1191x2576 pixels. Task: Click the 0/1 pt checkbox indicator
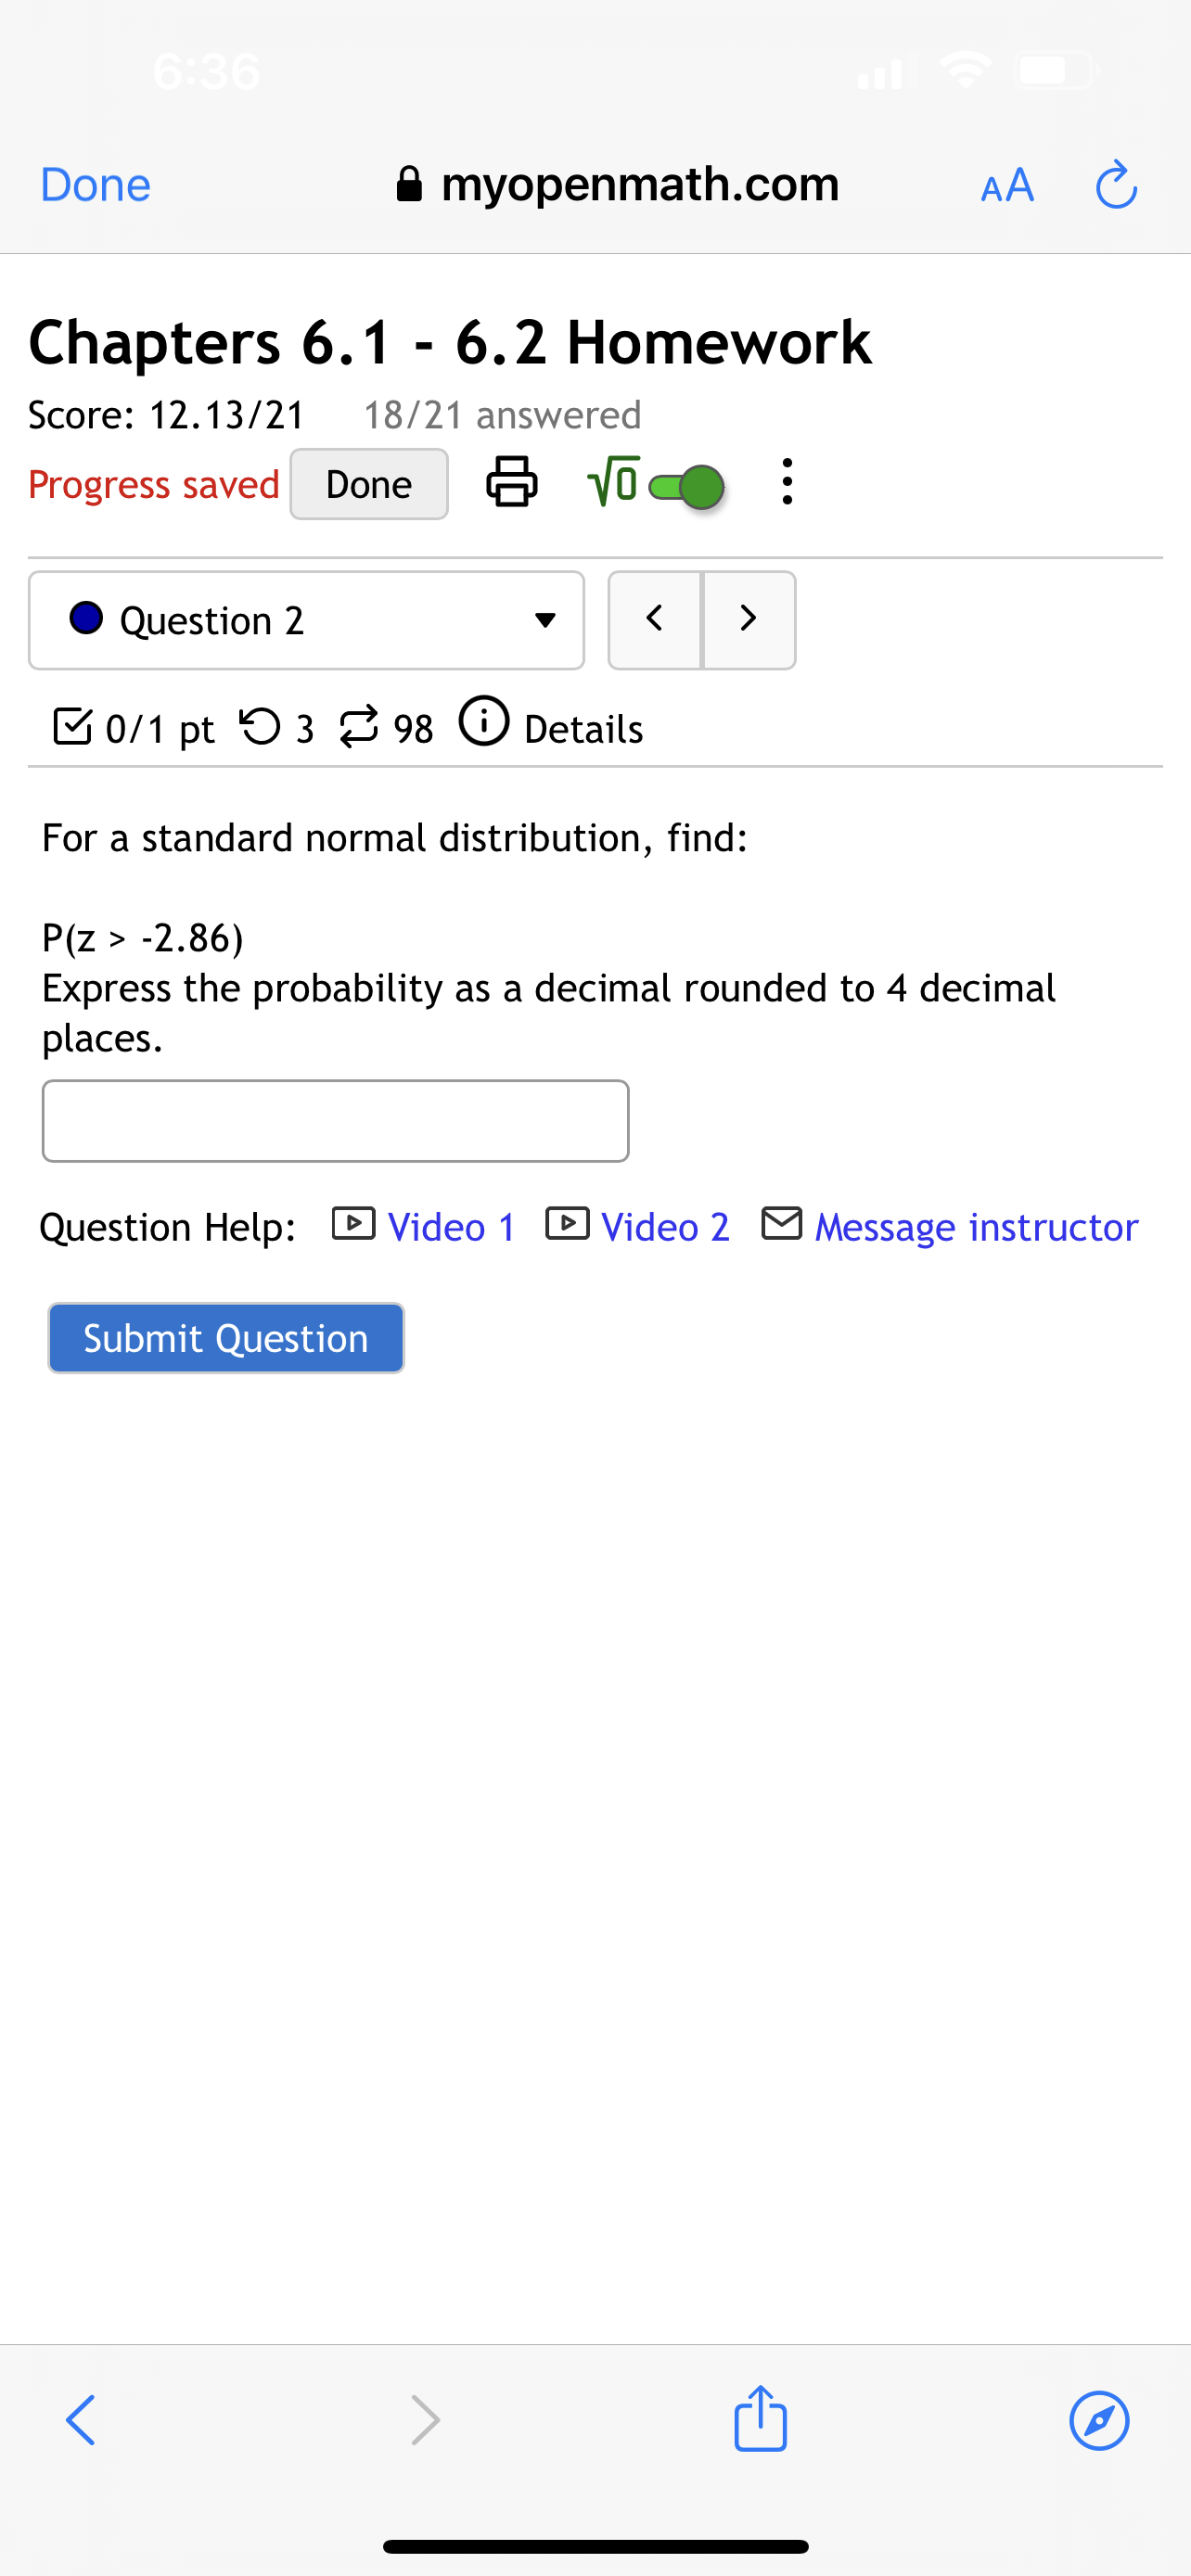[x=74, y=726]
